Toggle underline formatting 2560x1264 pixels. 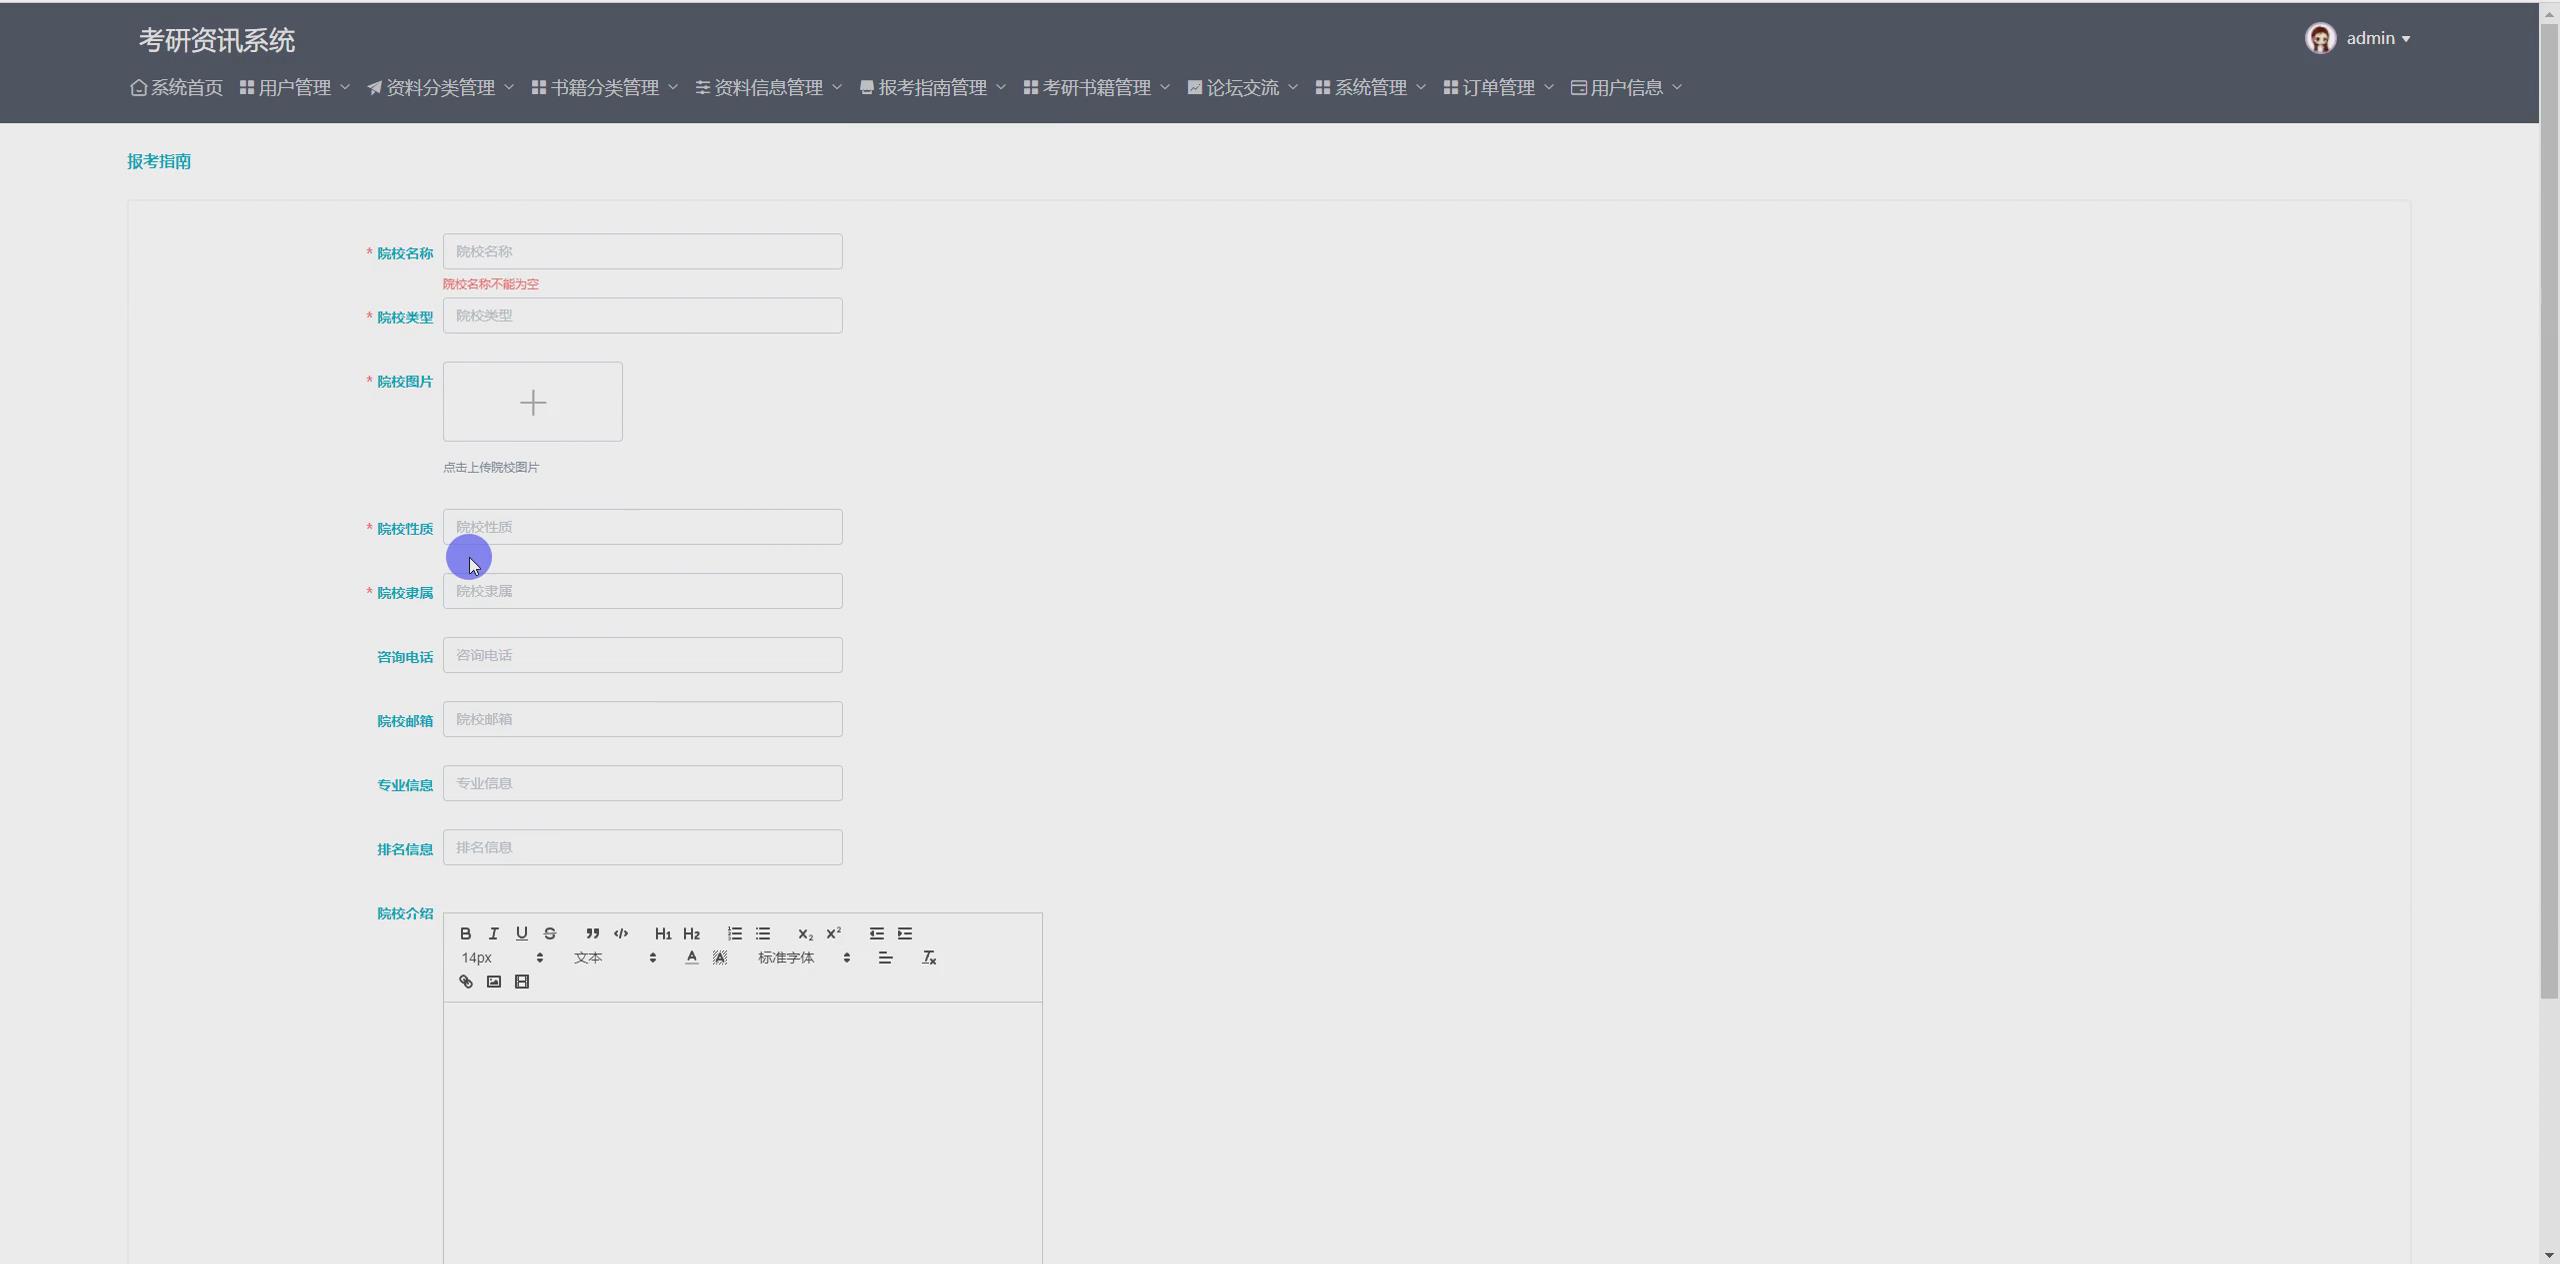coord(521,933)
